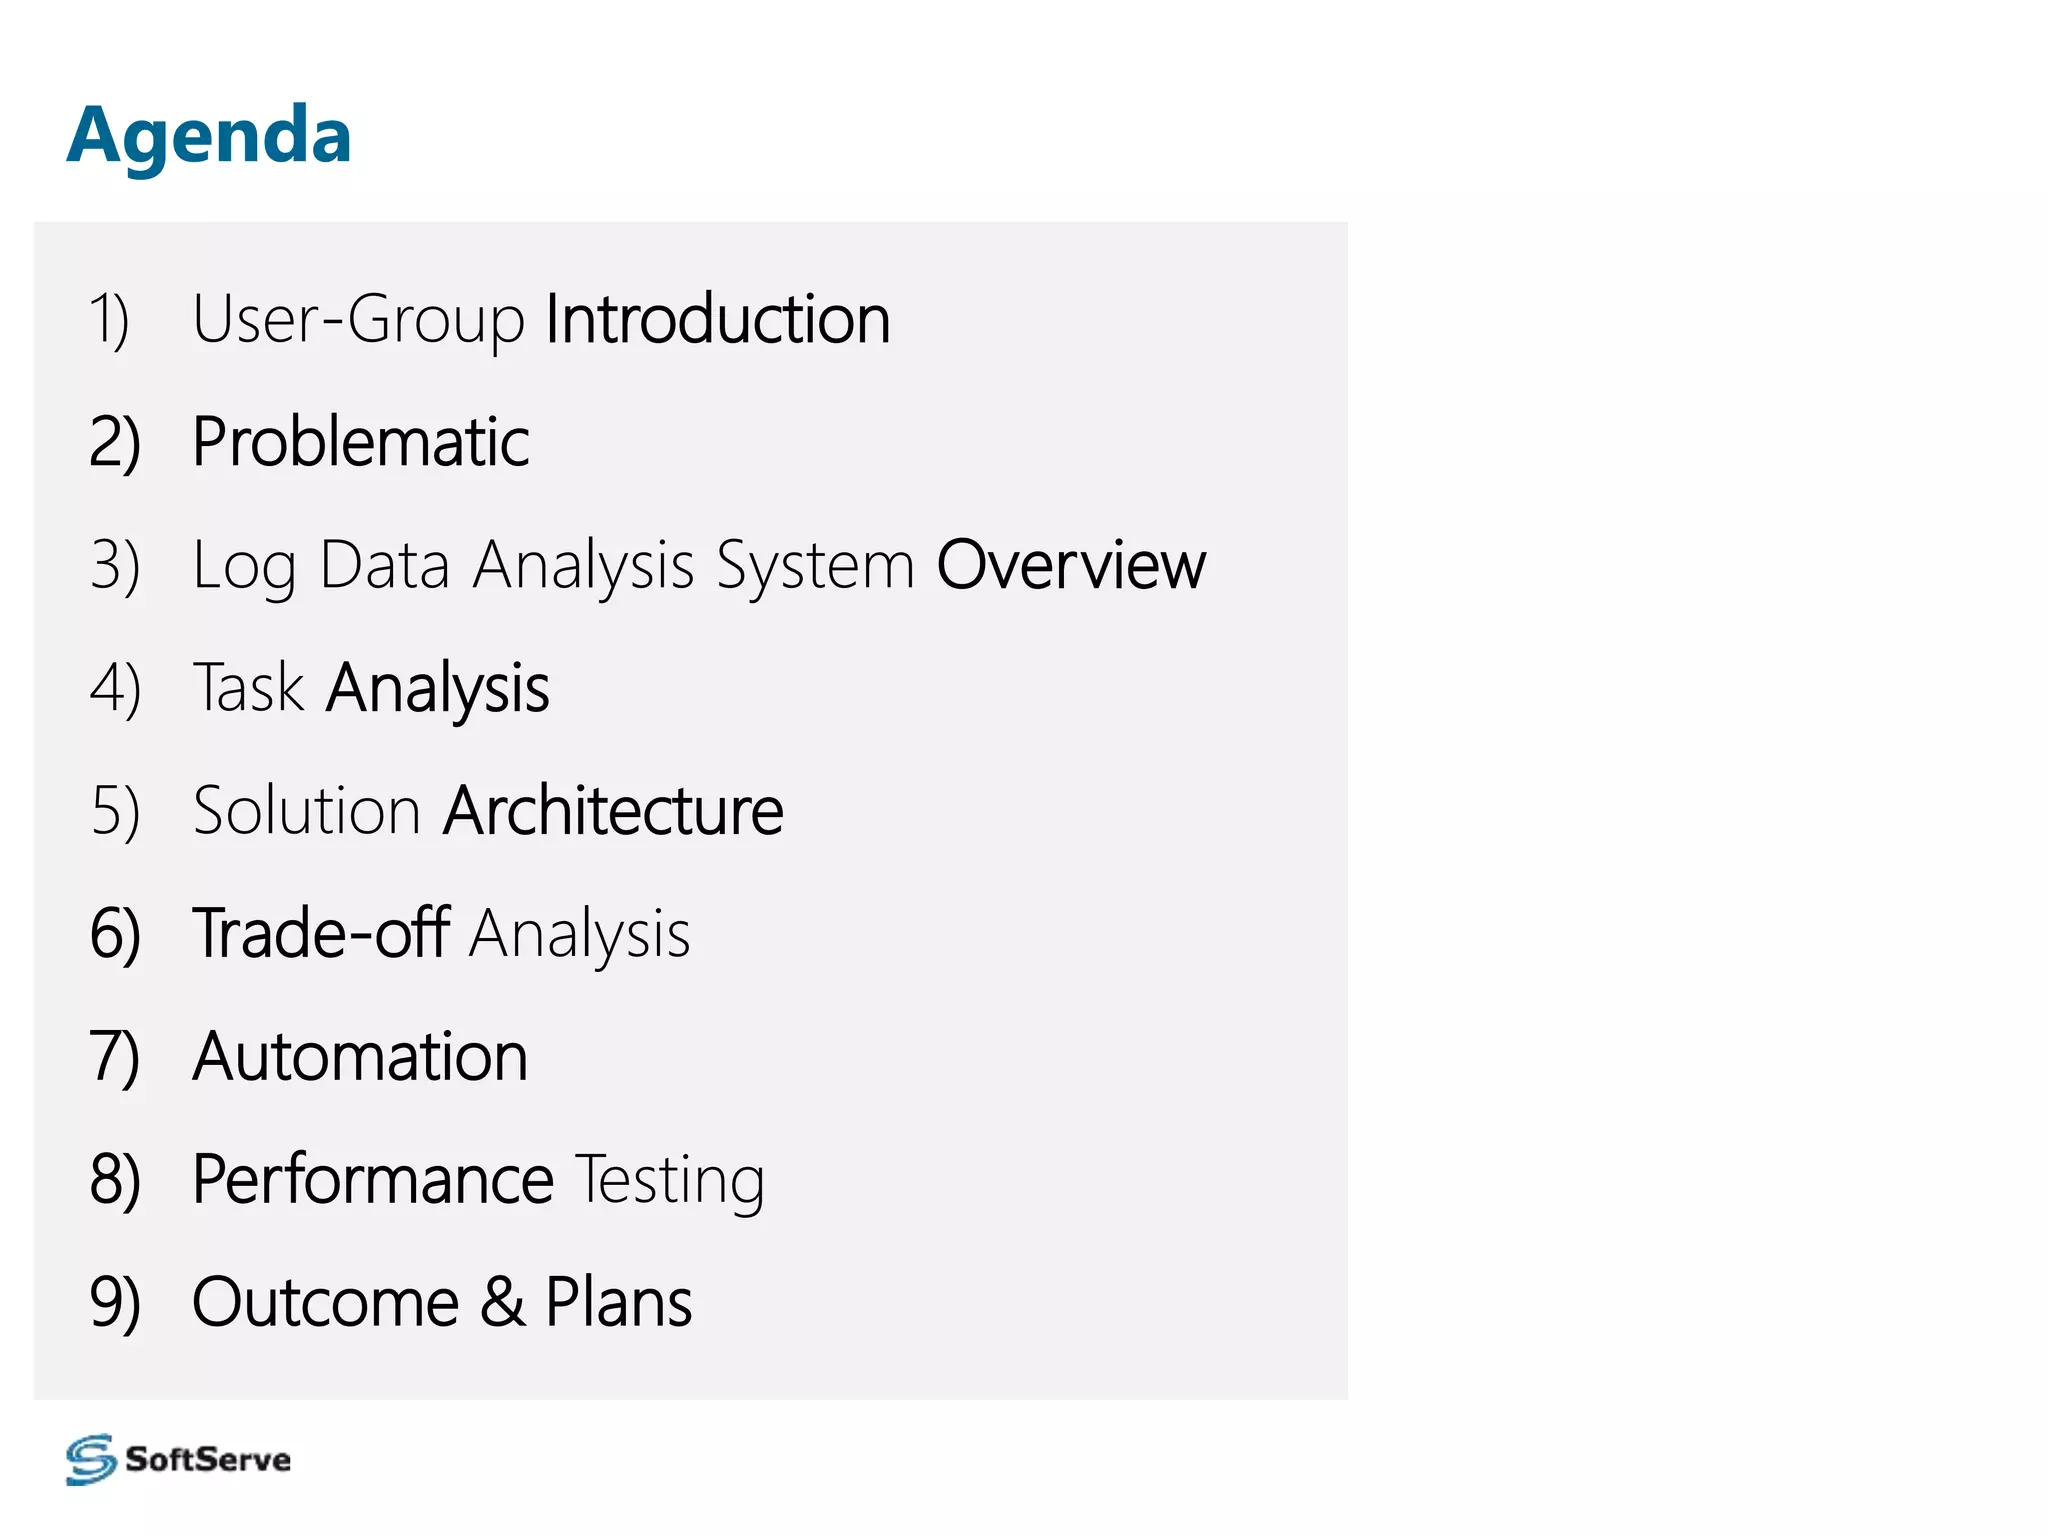Select the Automation agenda item
Screen dimensions: 2048x1536
tap(360, 1057)
